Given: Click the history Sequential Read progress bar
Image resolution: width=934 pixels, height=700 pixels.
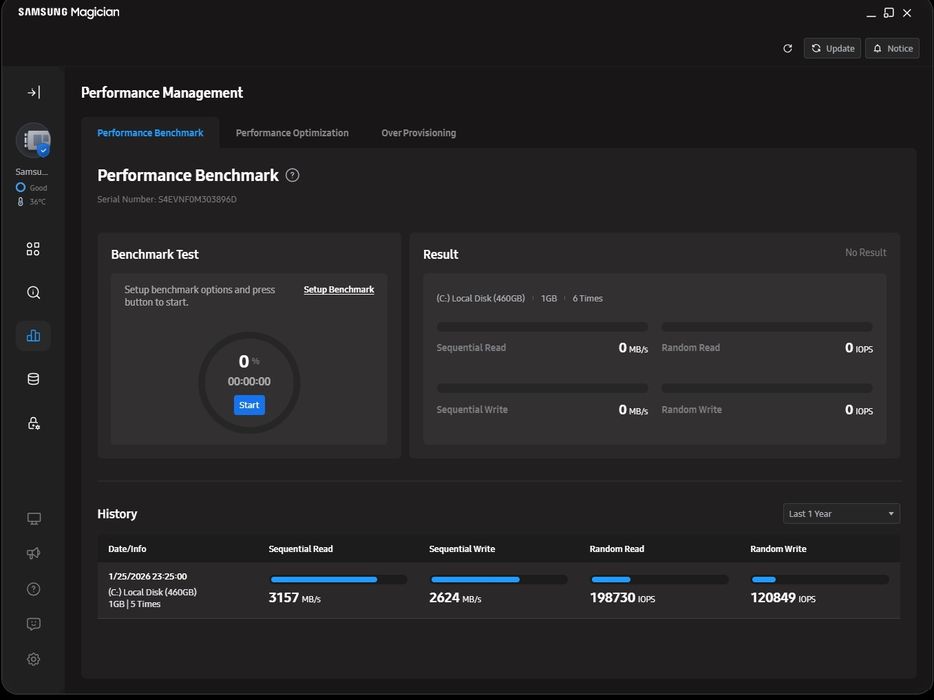Looking at the screenshot, I should [x=338, y=579].
